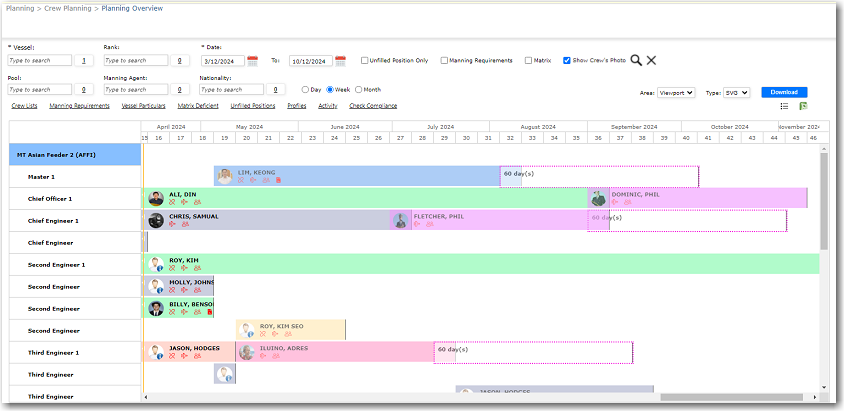Image resolution: width=844 pixels, height=411 pixels.
Task: Enable Unfilled Position Only checkbox
Action: (365, 61)
